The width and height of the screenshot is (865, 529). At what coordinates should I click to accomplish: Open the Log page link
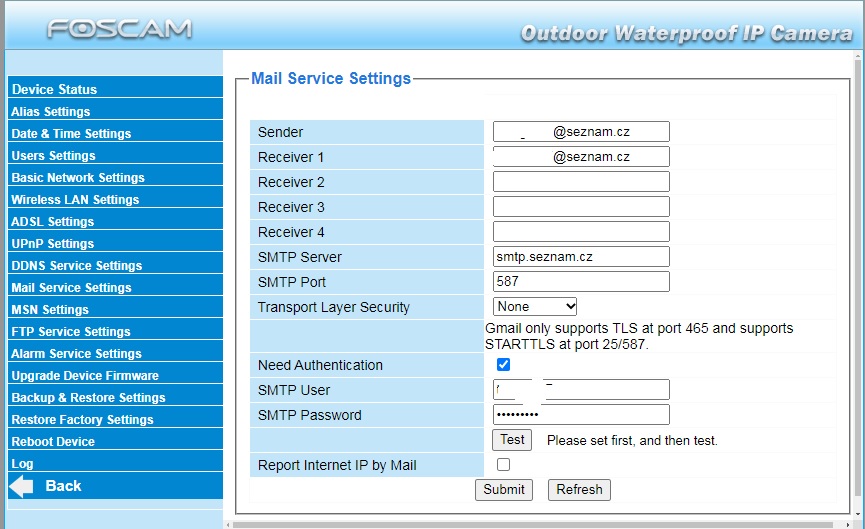22,464
